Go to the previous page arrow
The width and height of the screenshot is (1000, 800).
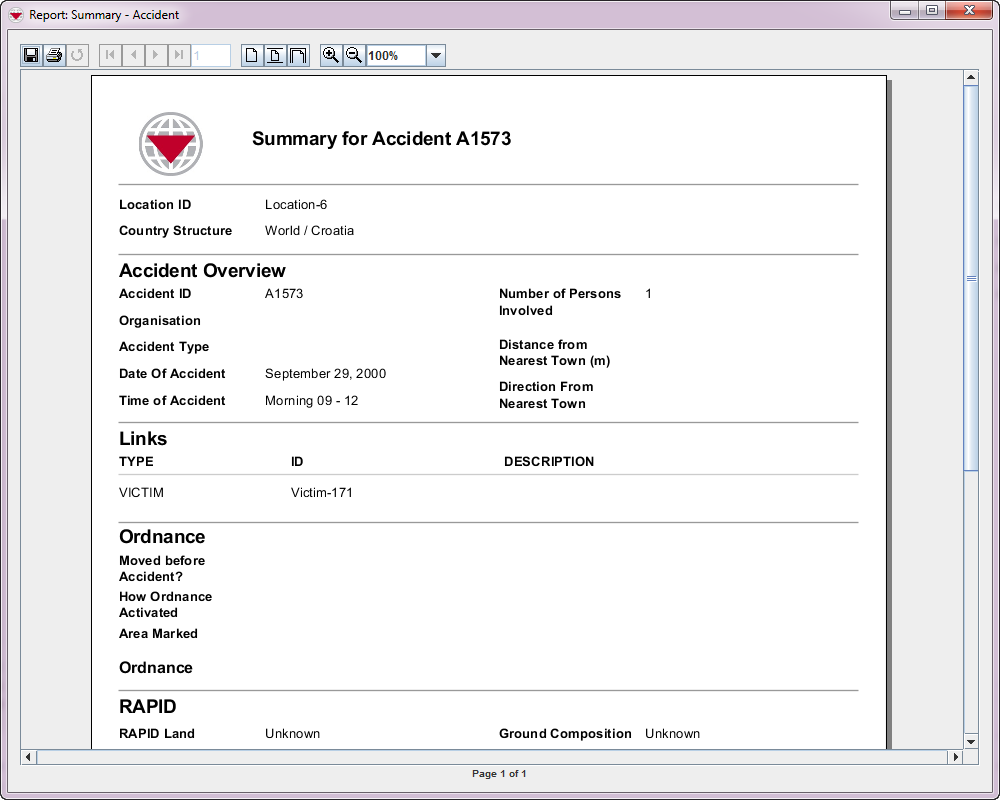pyautogui.click(x=133, y=56)
